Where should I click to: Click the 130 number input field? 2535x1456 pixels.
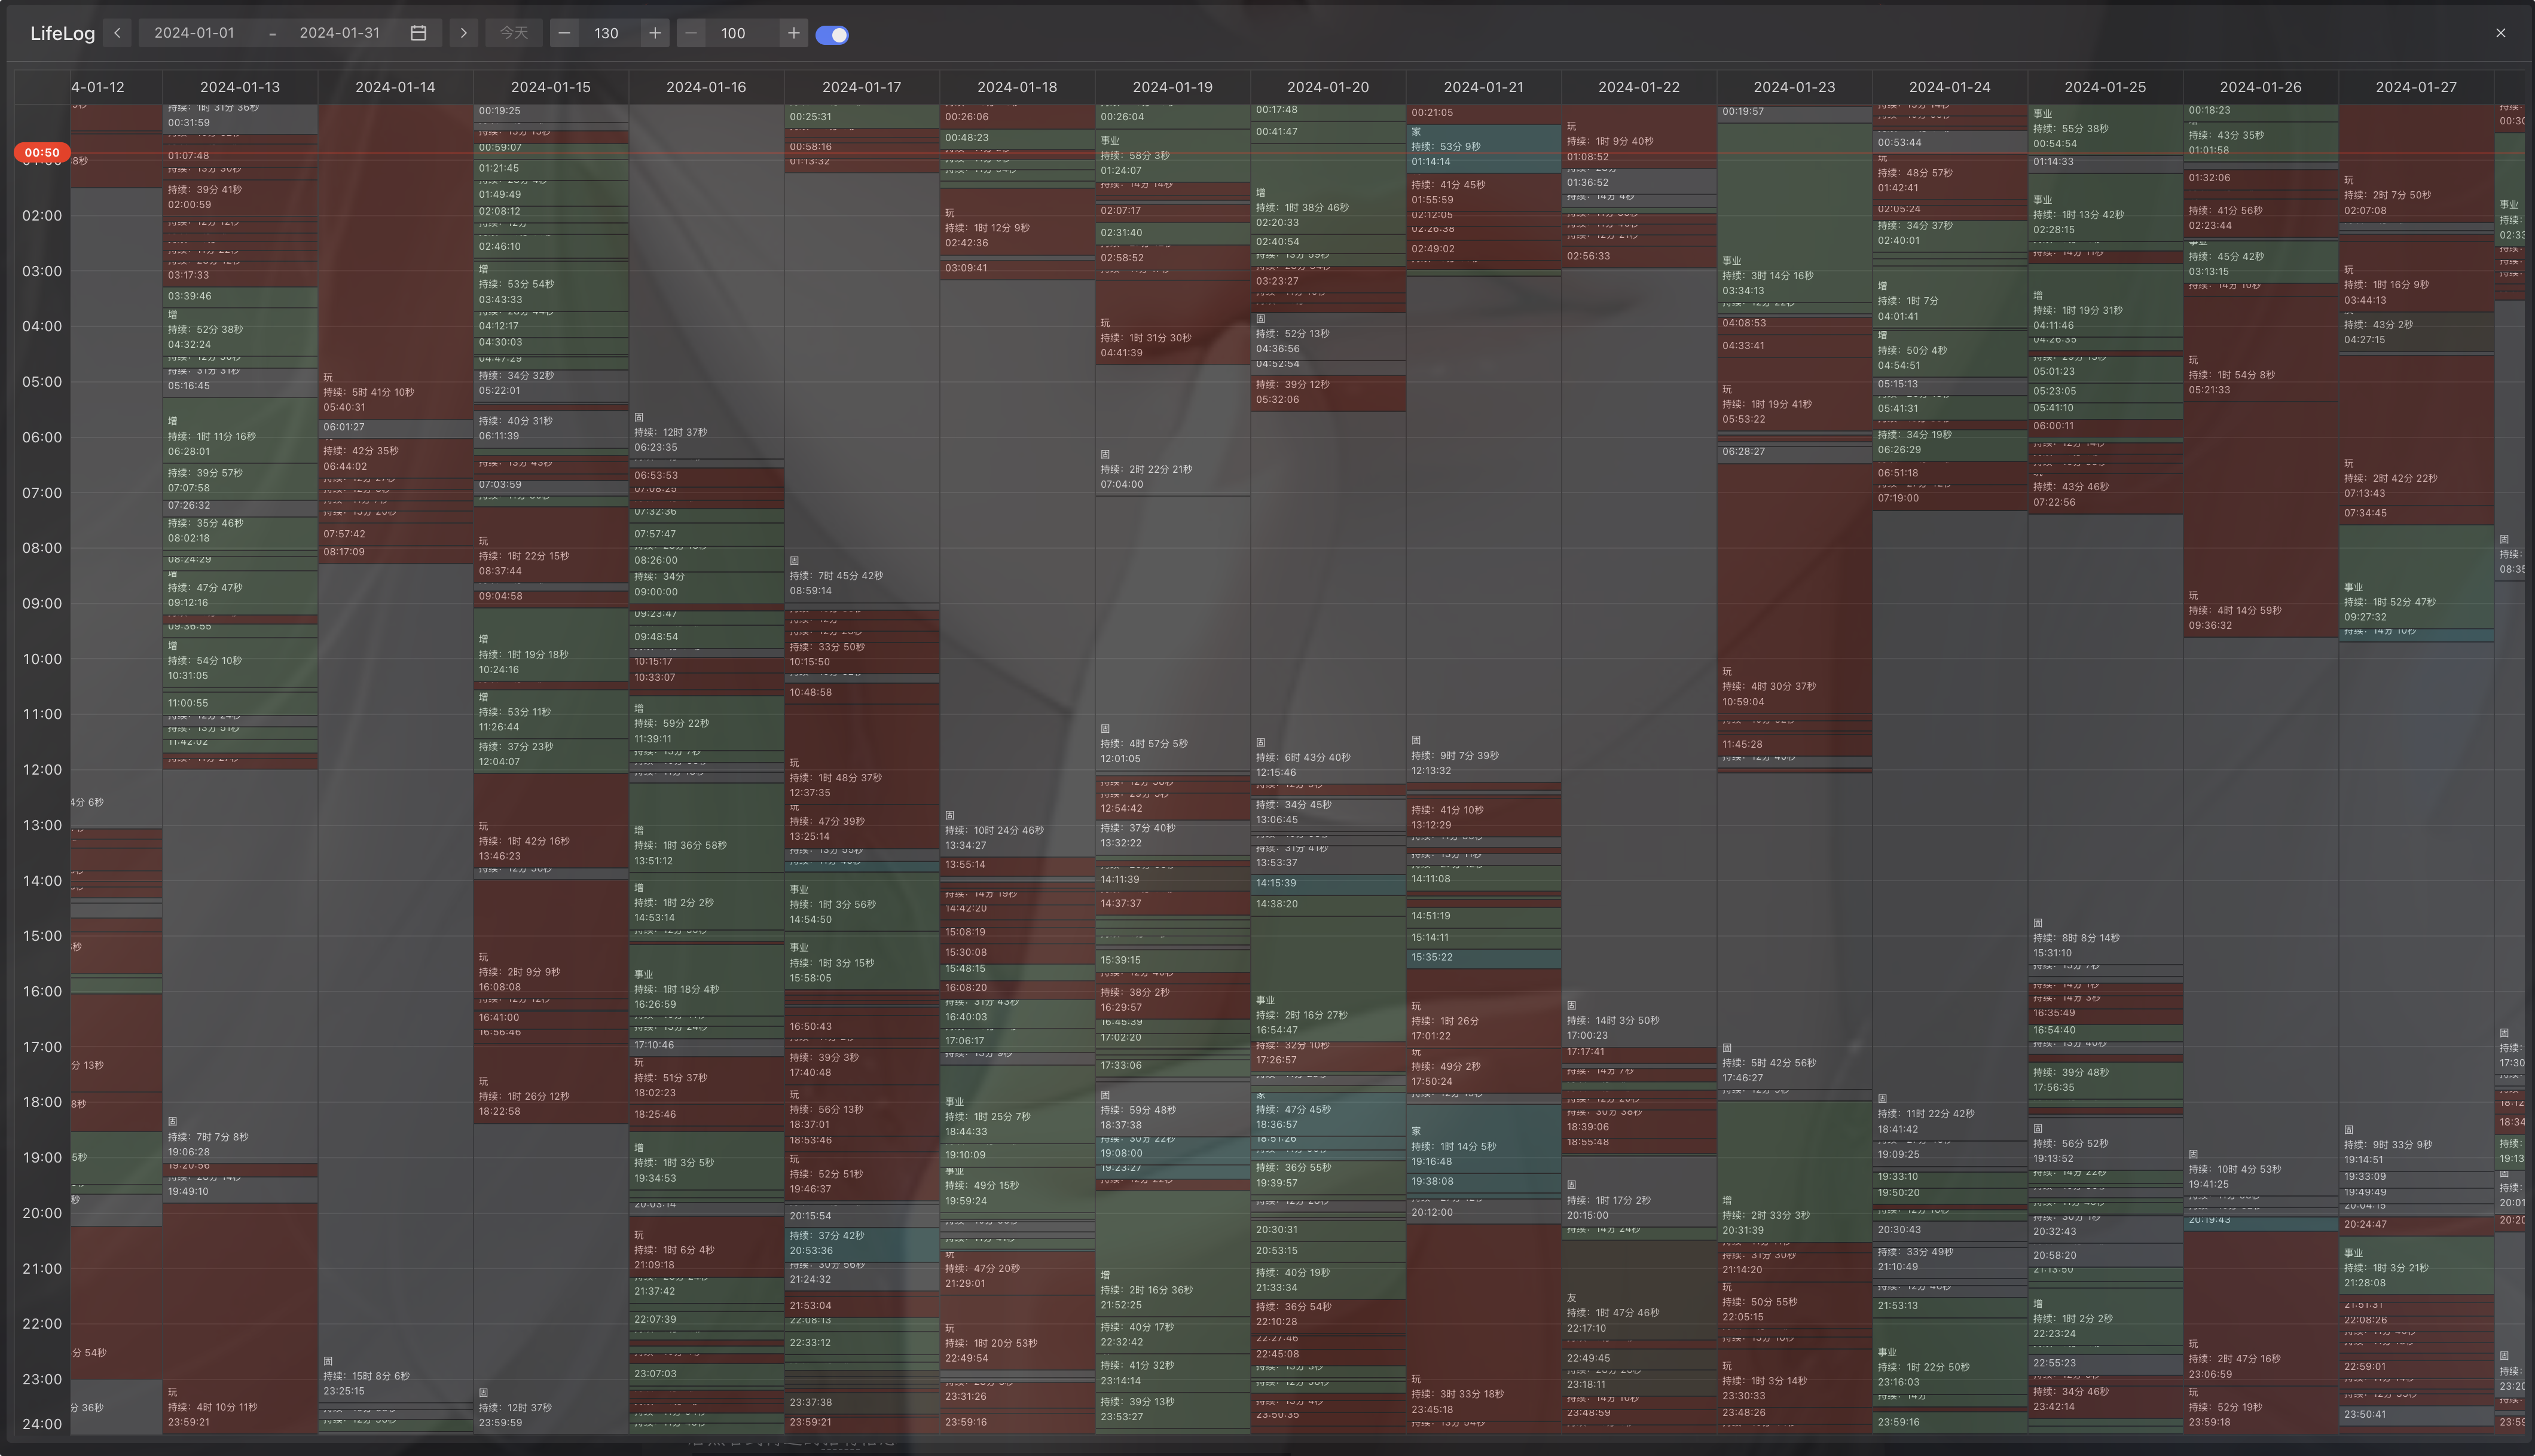607,33
